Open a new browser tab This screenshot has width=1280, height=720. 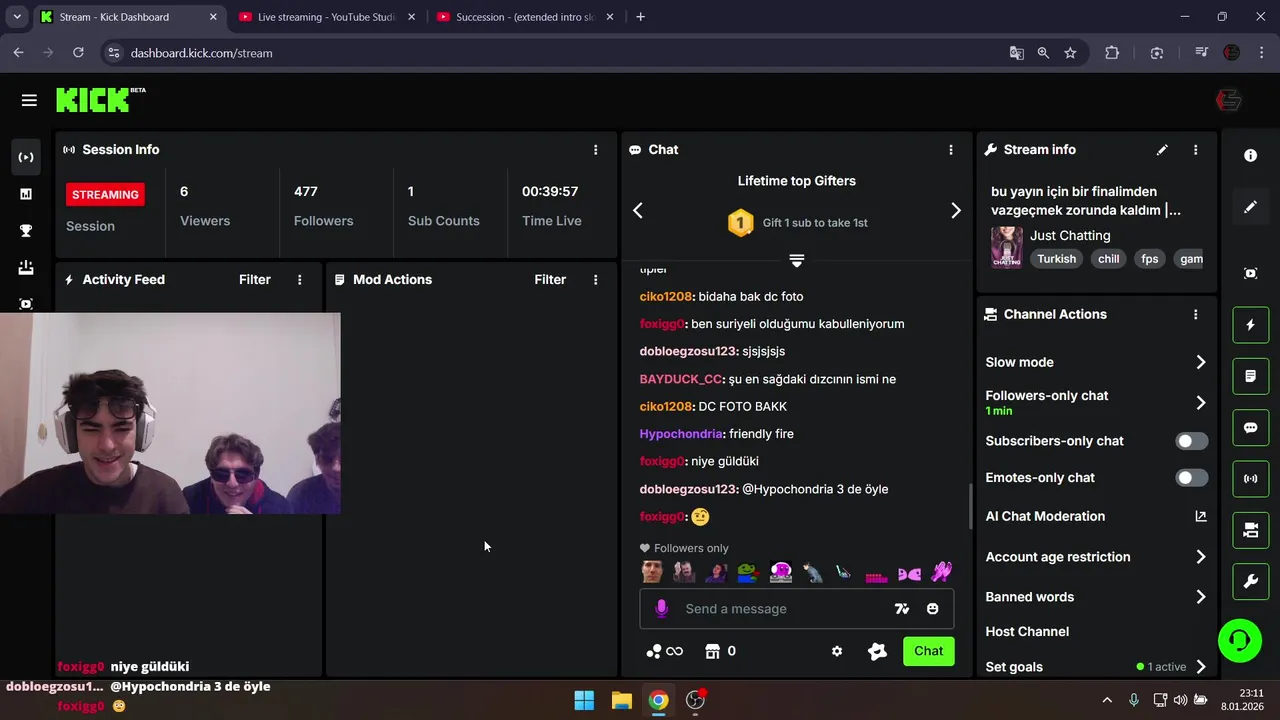coord(640,17)
